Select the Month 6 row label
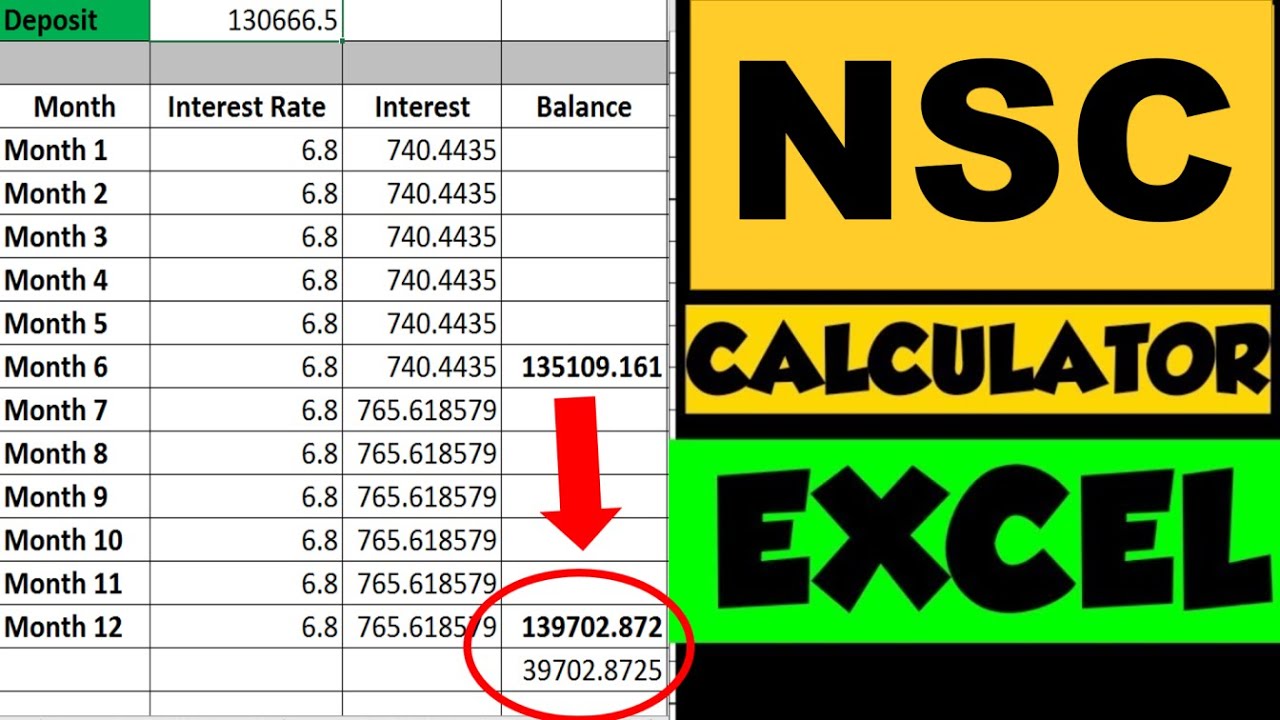The width and height of the screenshot is (1280, 720). click(x=75, y=367)
